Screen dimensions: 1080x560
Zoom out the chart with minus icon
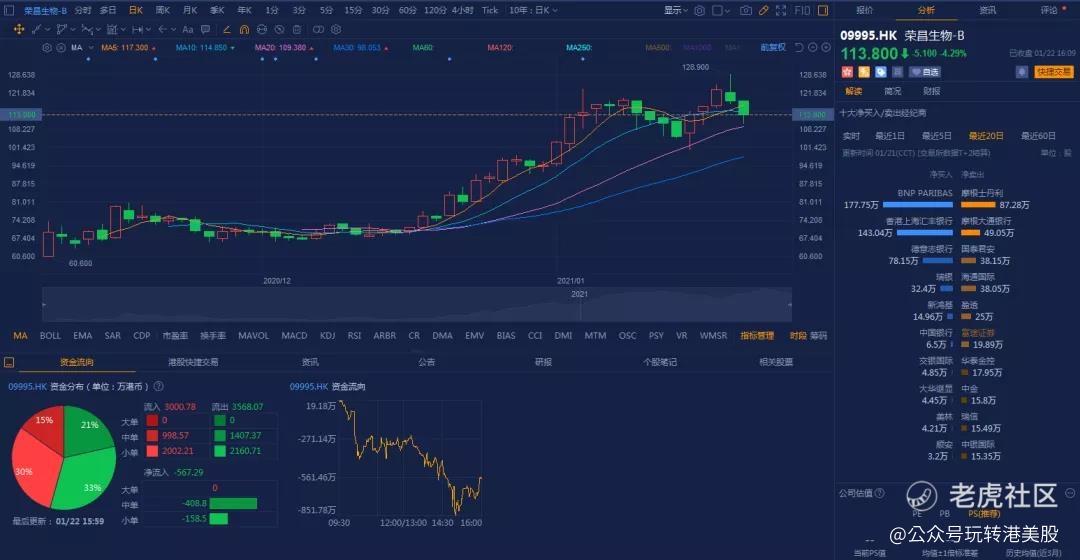pyautogui.click(x=813, y=48)
